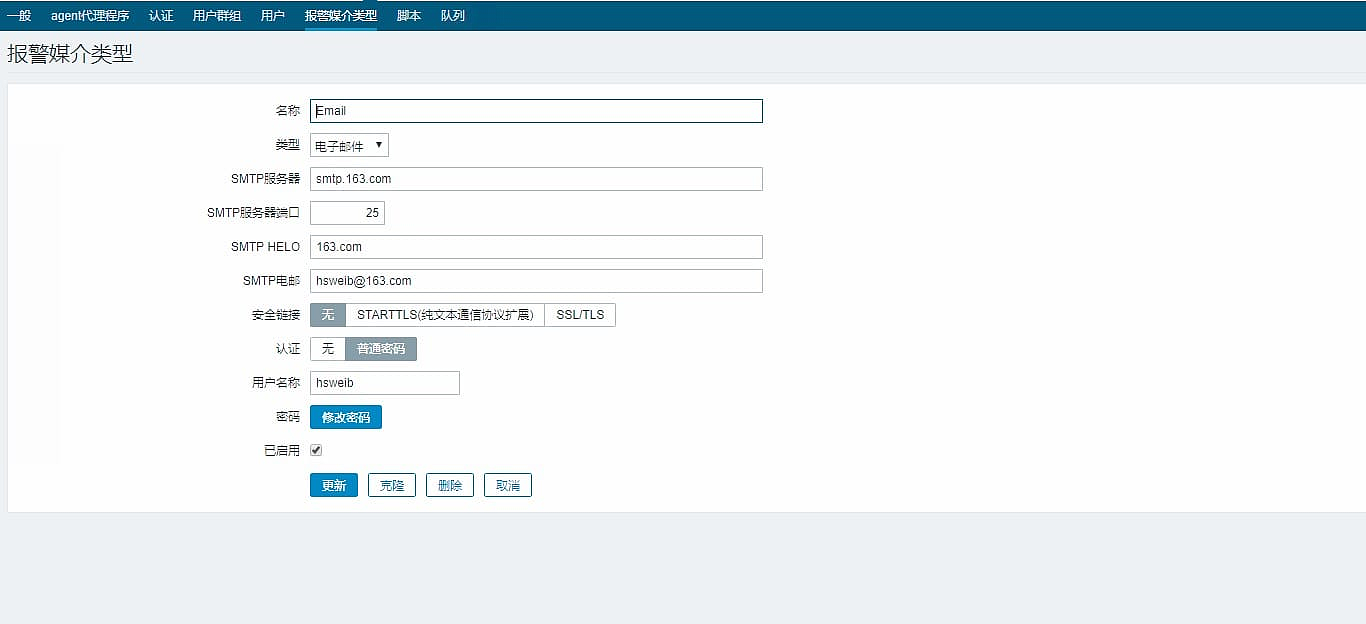
Task: Select 无 for 安全链接
Action: pyautogui.click(x=328, y=315)
